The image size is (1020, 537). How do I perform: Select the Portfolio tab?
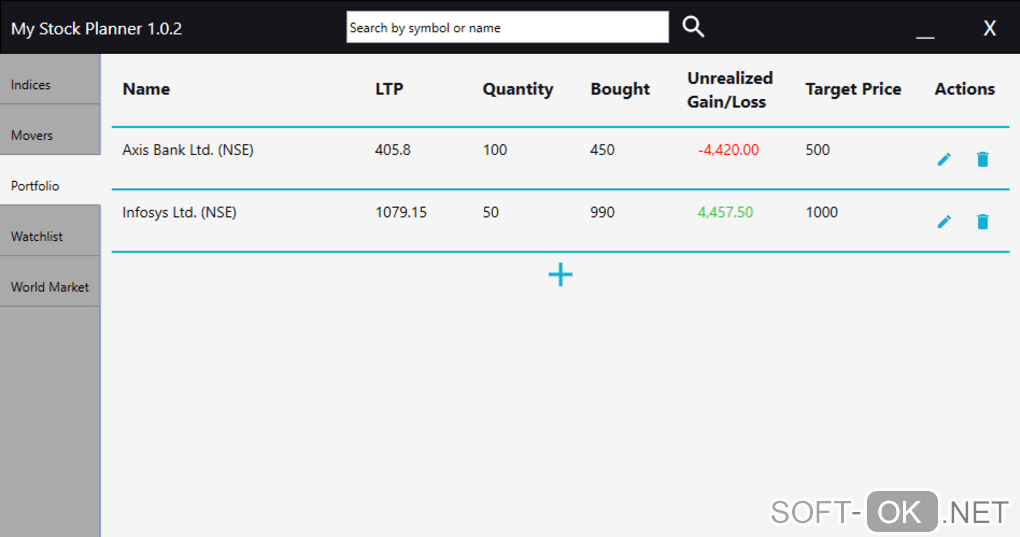pos(50,186)
